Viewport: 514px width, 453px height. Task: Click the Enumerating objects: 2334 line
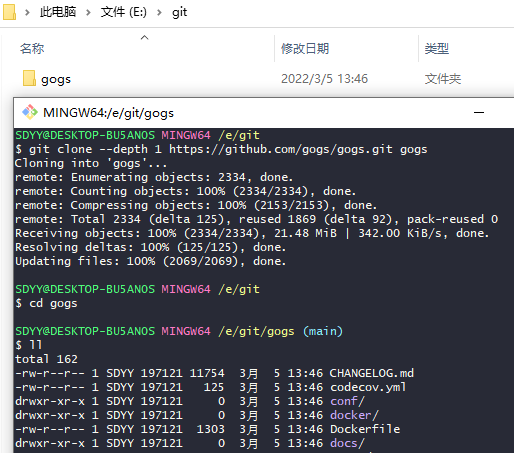(x=154, y=177)
